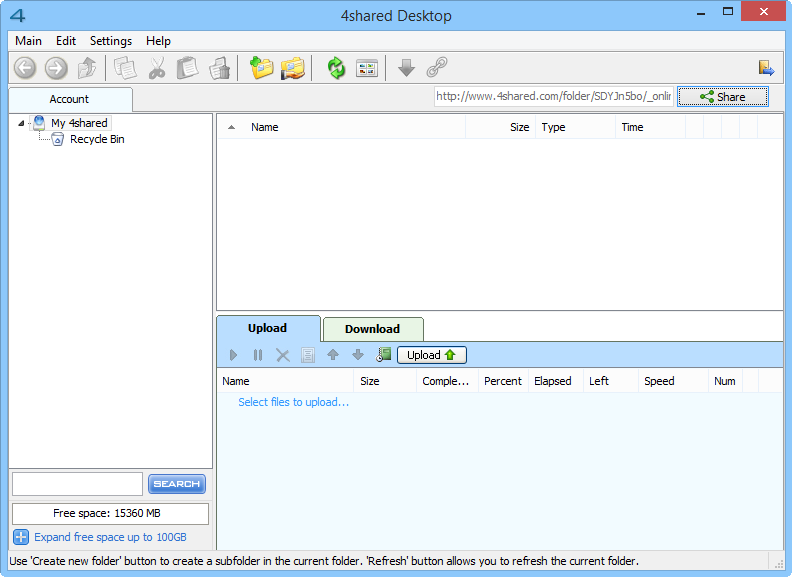Click the Share button
Viewport: 792px width, 577px height.
[x=723, y=97]
